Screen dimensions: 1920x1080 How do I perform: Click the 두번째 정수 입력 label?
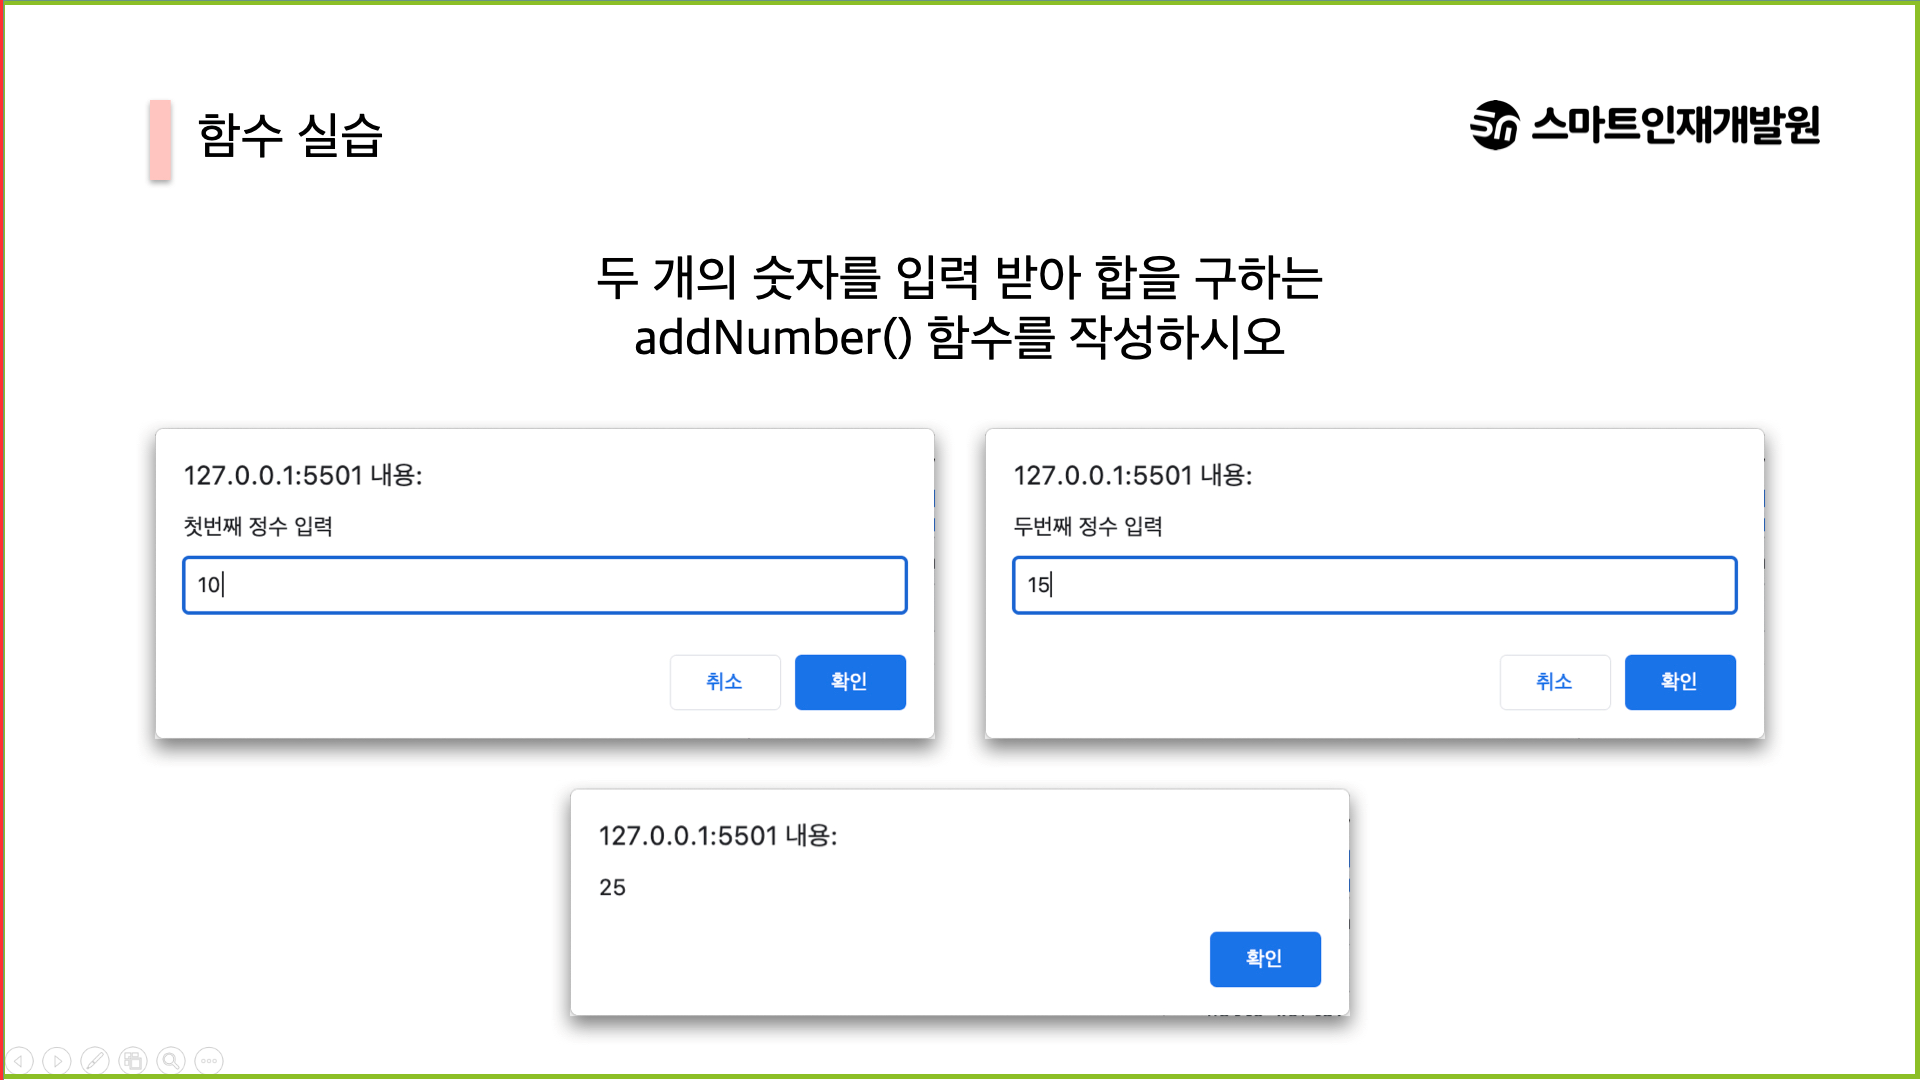click(1088, 526)
